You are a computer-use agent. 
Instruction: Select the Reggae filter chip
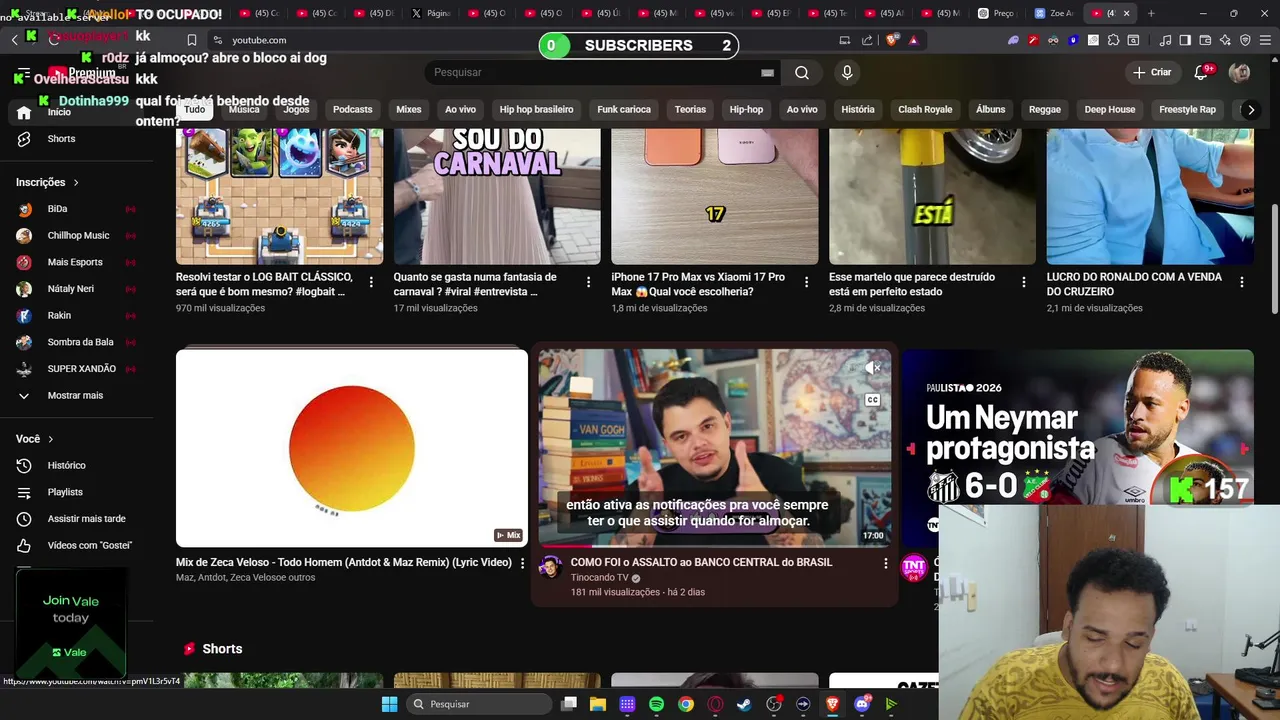click(x=1044, y=109)
